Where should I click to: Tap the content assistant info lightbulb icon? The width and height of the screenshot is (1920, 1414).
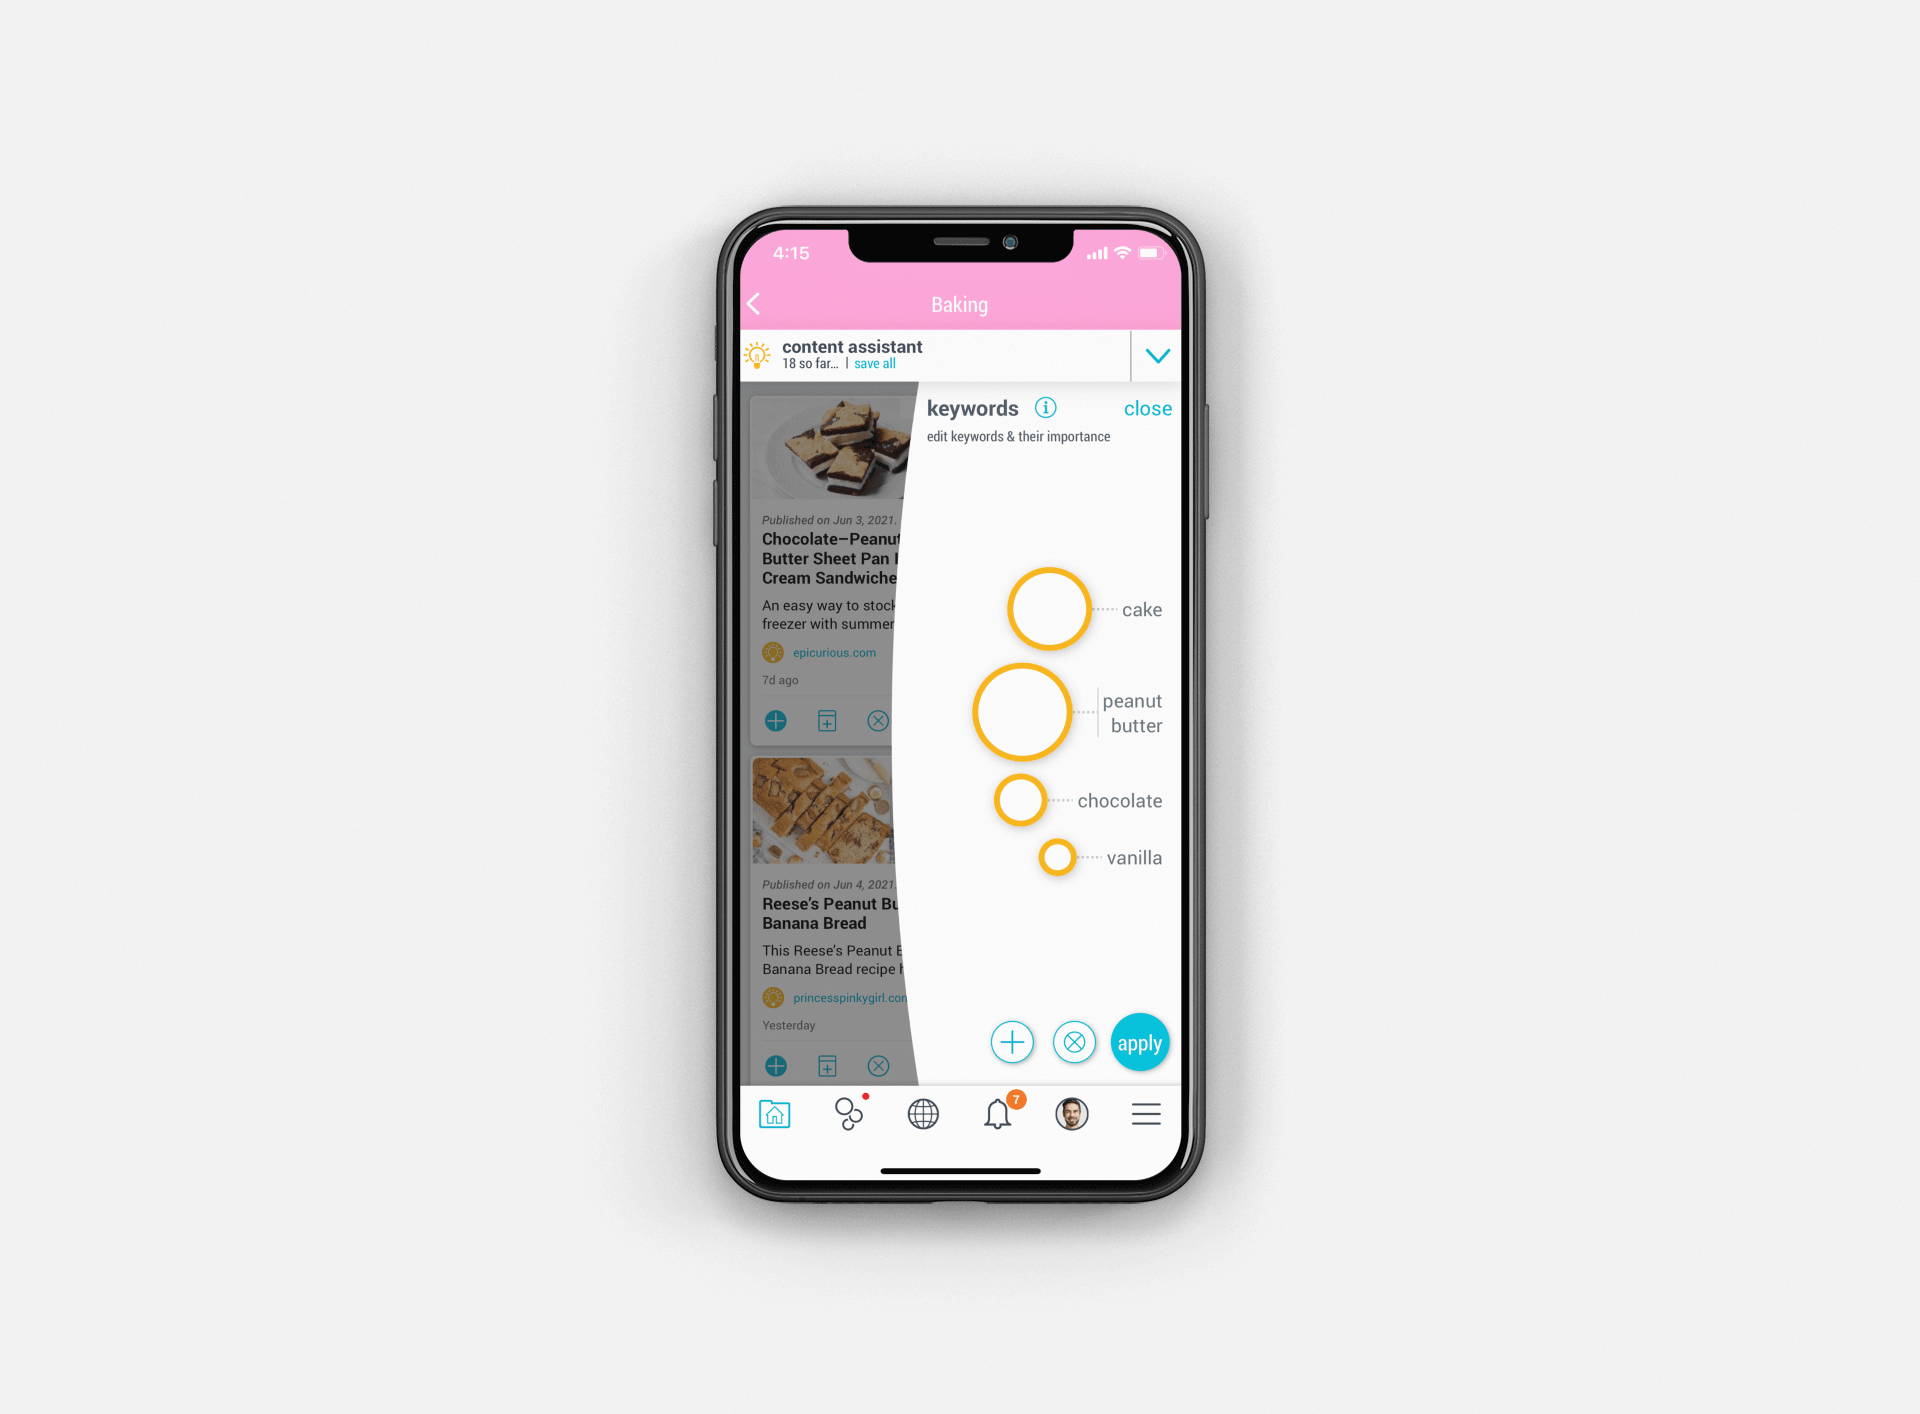tap(757, 356)
